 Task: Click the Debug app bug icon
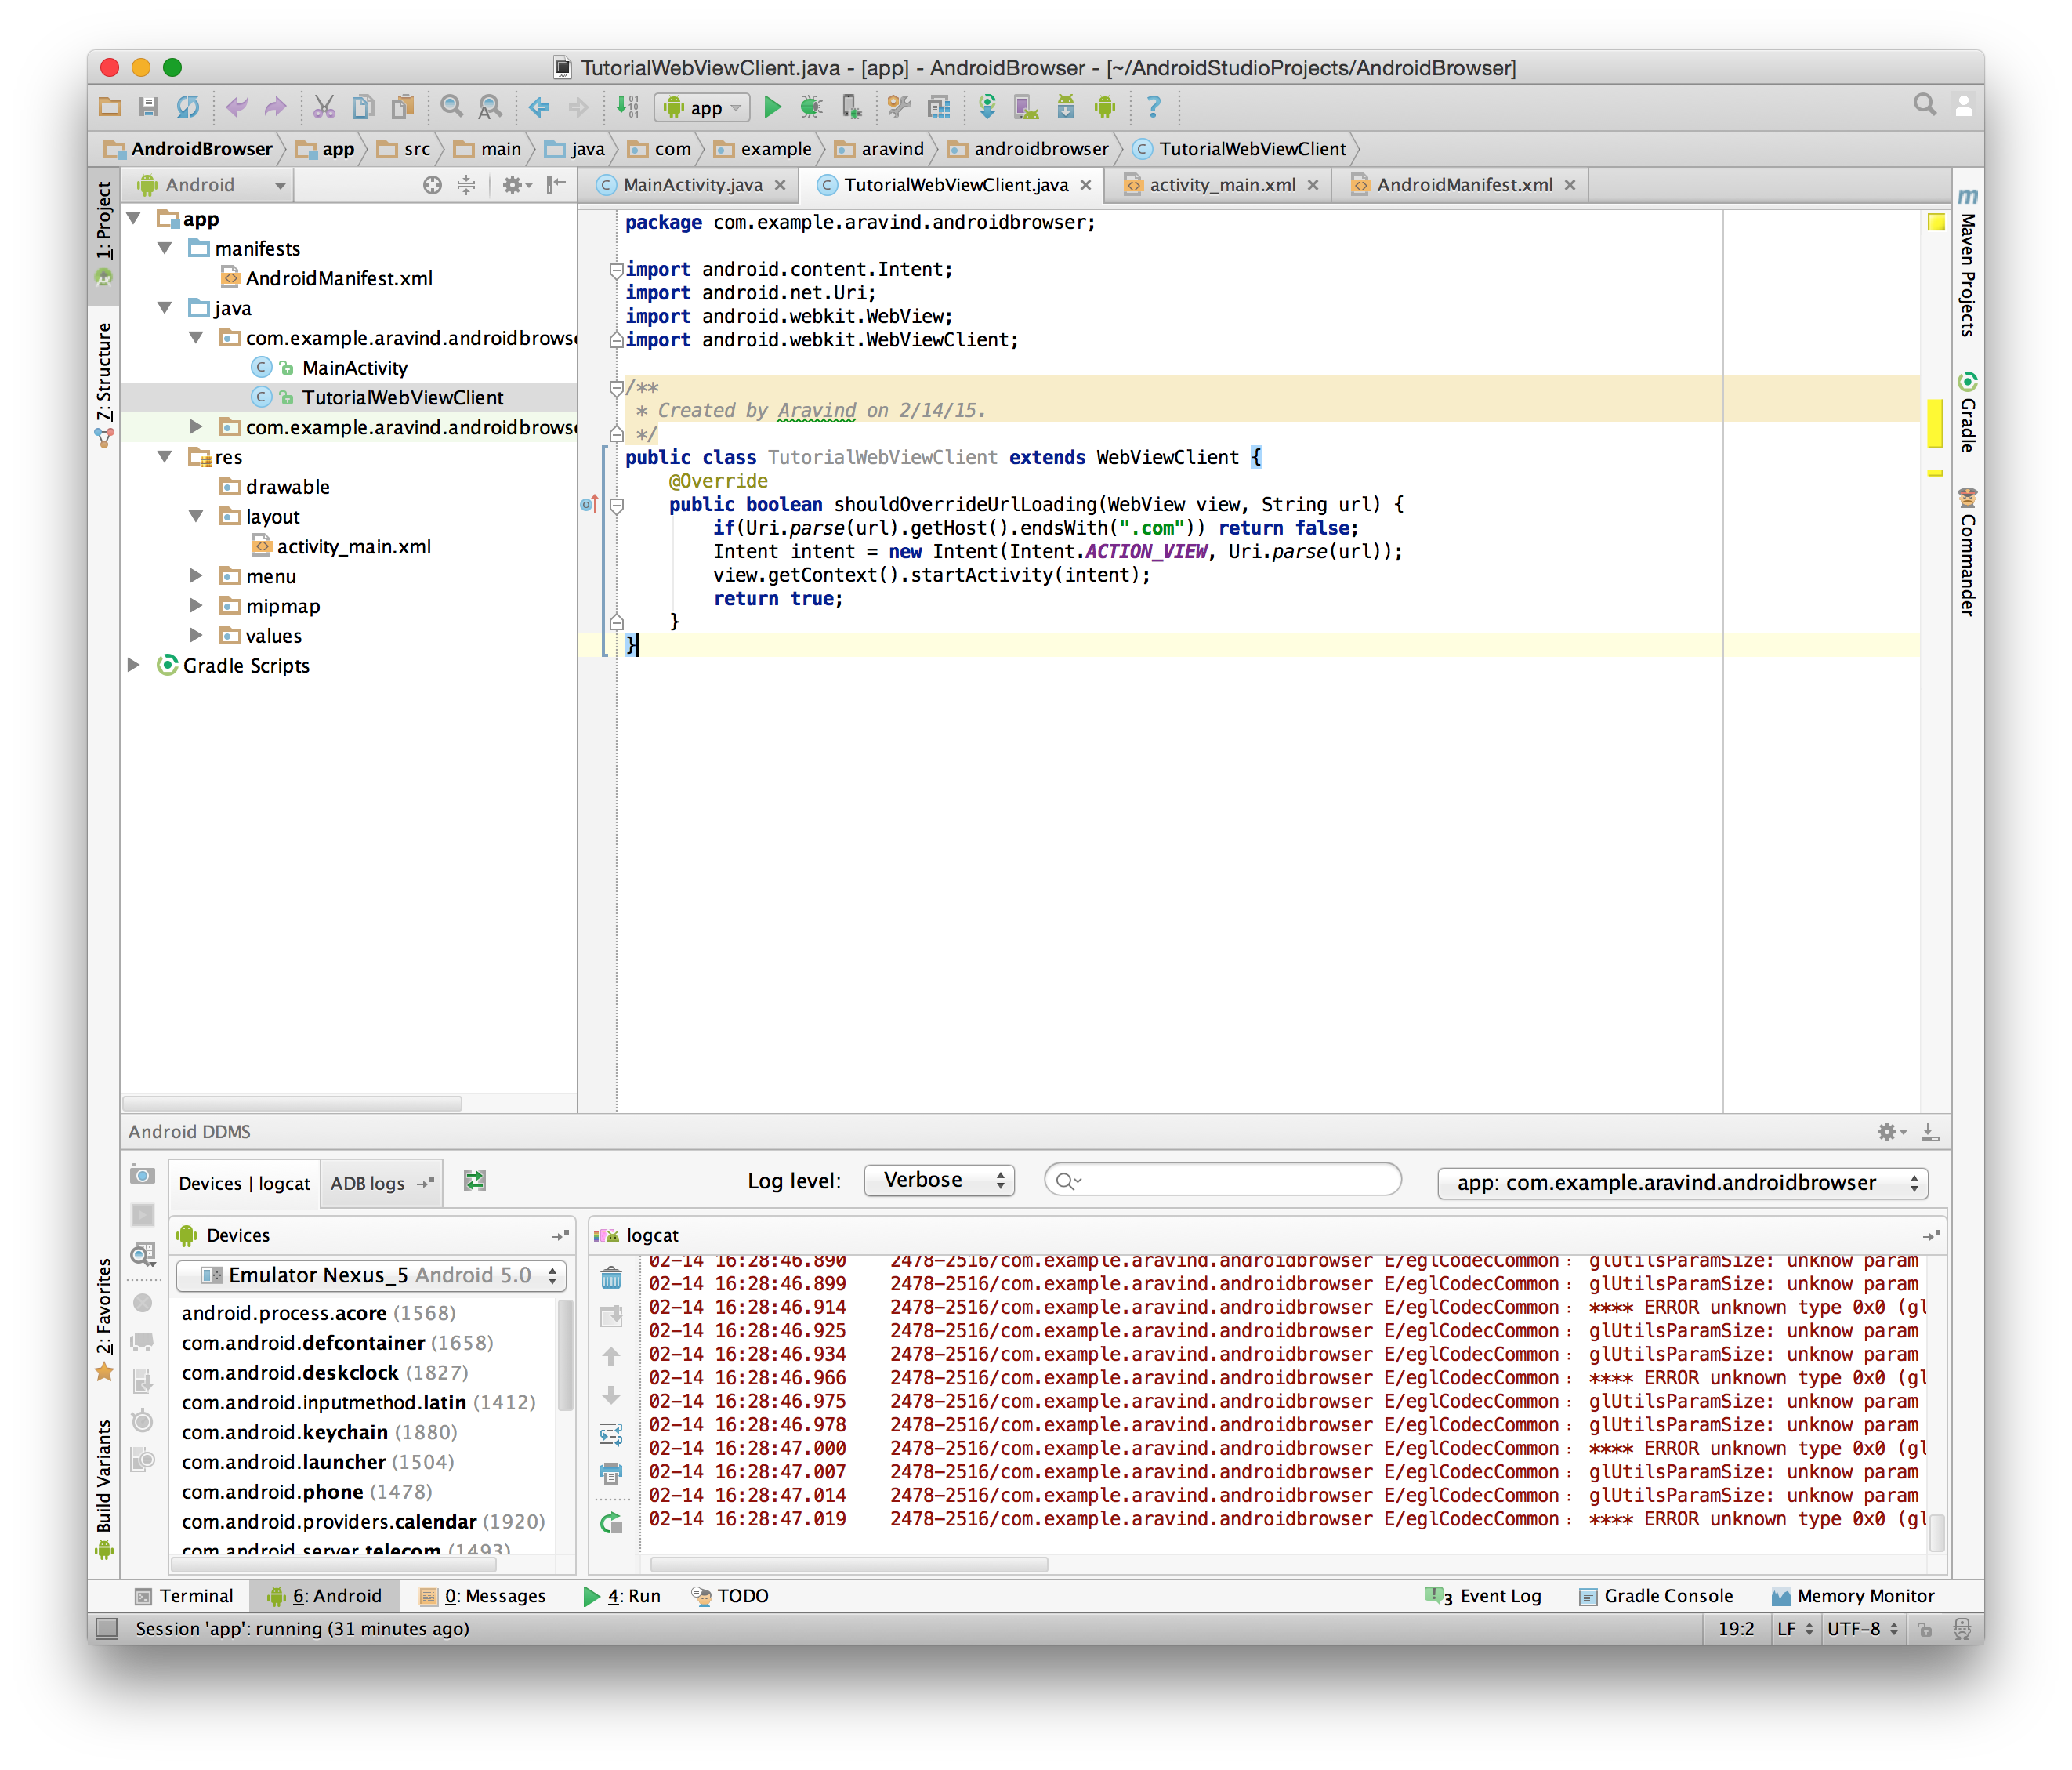coord(811,107)
